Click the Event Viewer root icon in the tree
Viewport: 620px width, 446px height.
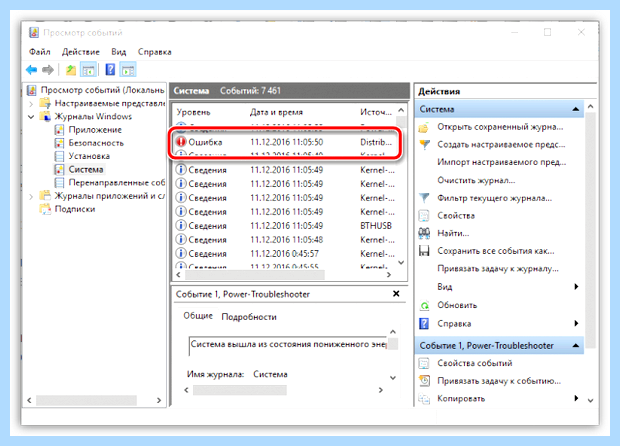[x=32, y=90]
